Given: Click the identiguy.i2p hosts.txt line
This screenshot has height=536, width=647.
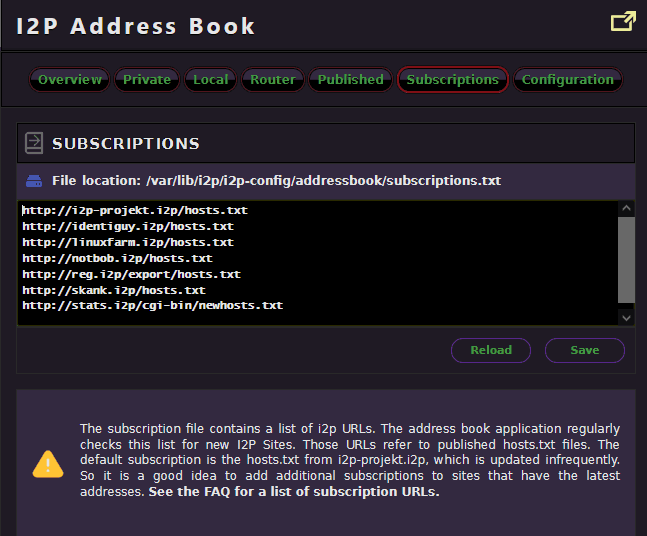Looking at the screenshot, I should tap(128, 227).
